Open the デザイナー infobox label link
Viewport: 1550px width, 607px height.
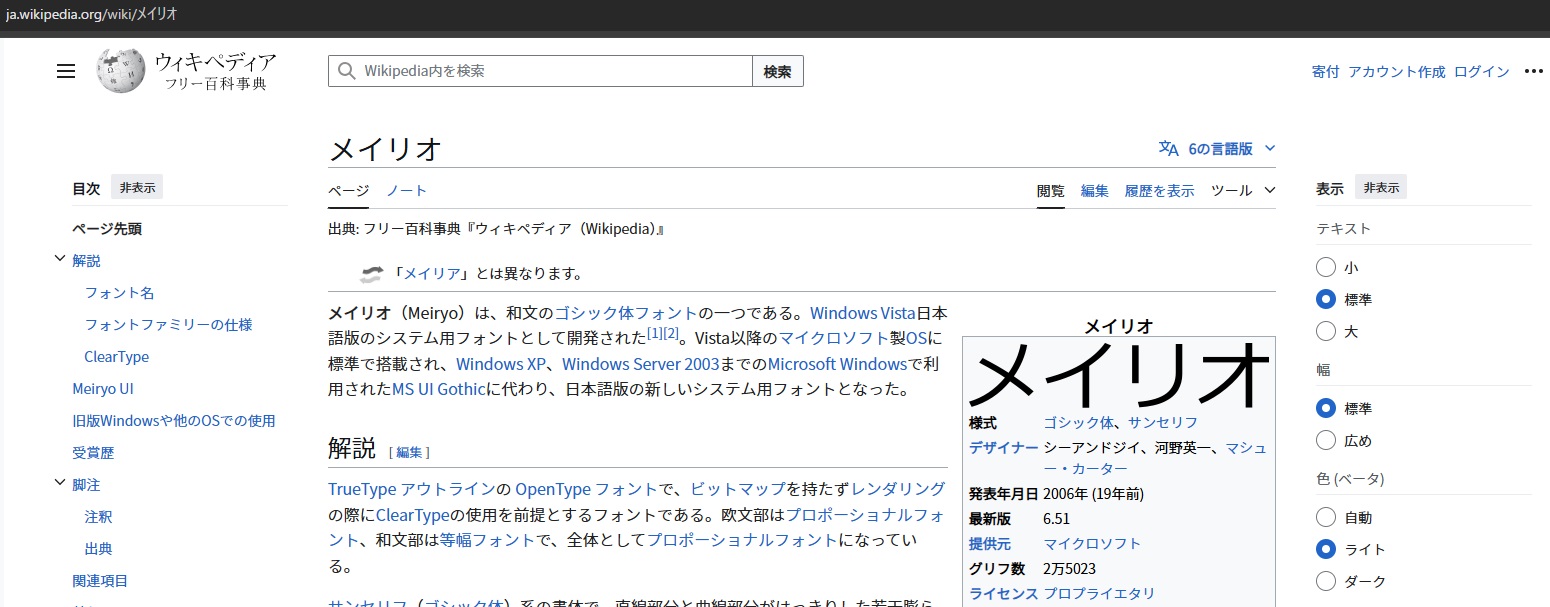click(1003, 447)
